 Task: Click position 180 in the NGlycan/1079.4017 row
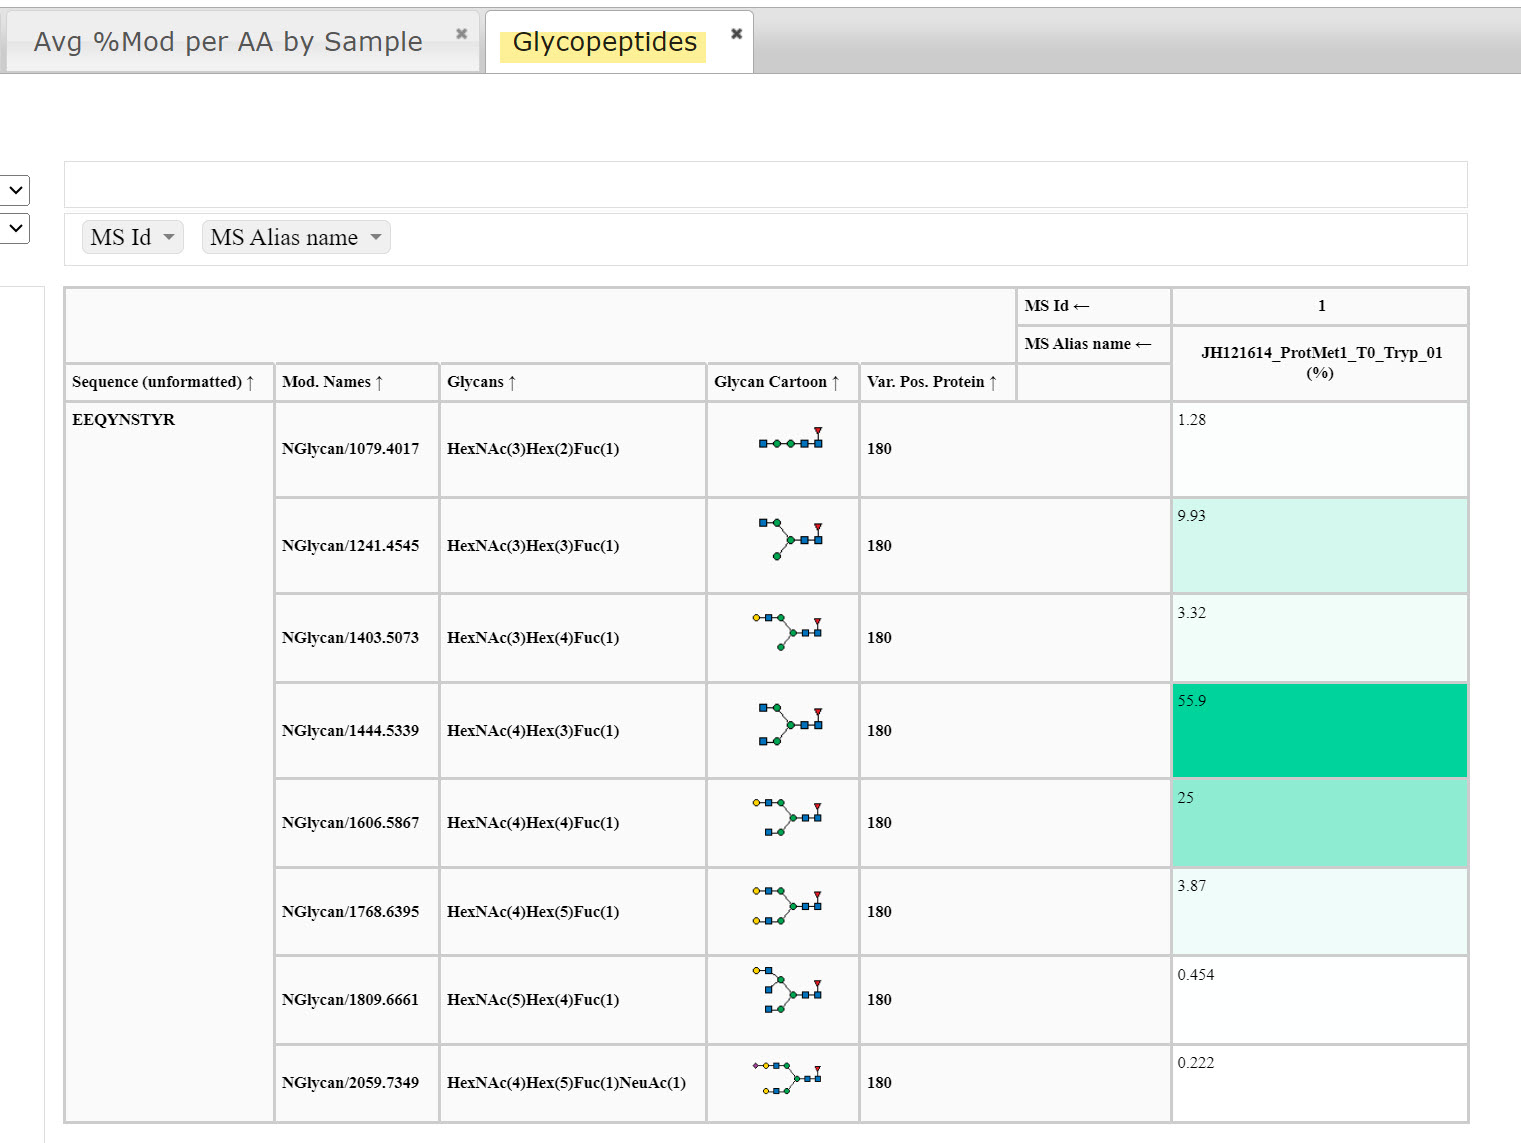(879, 449)
